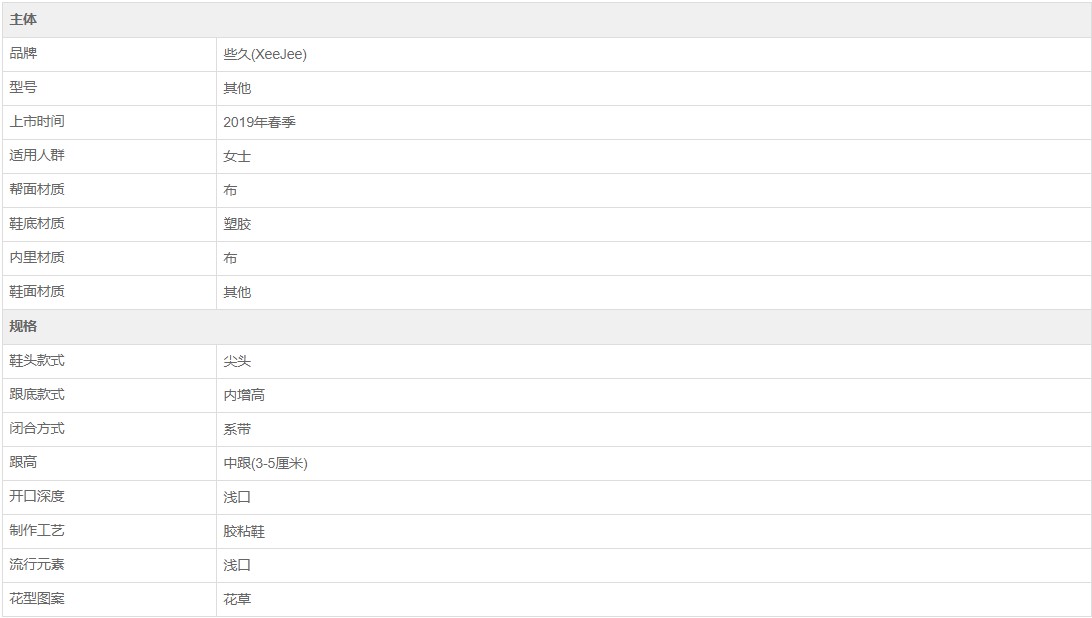Image resolution: width=1092 pixels, height=618 pixels.
Task: Select the 适用人群 row label
Action: coord(37,156)
